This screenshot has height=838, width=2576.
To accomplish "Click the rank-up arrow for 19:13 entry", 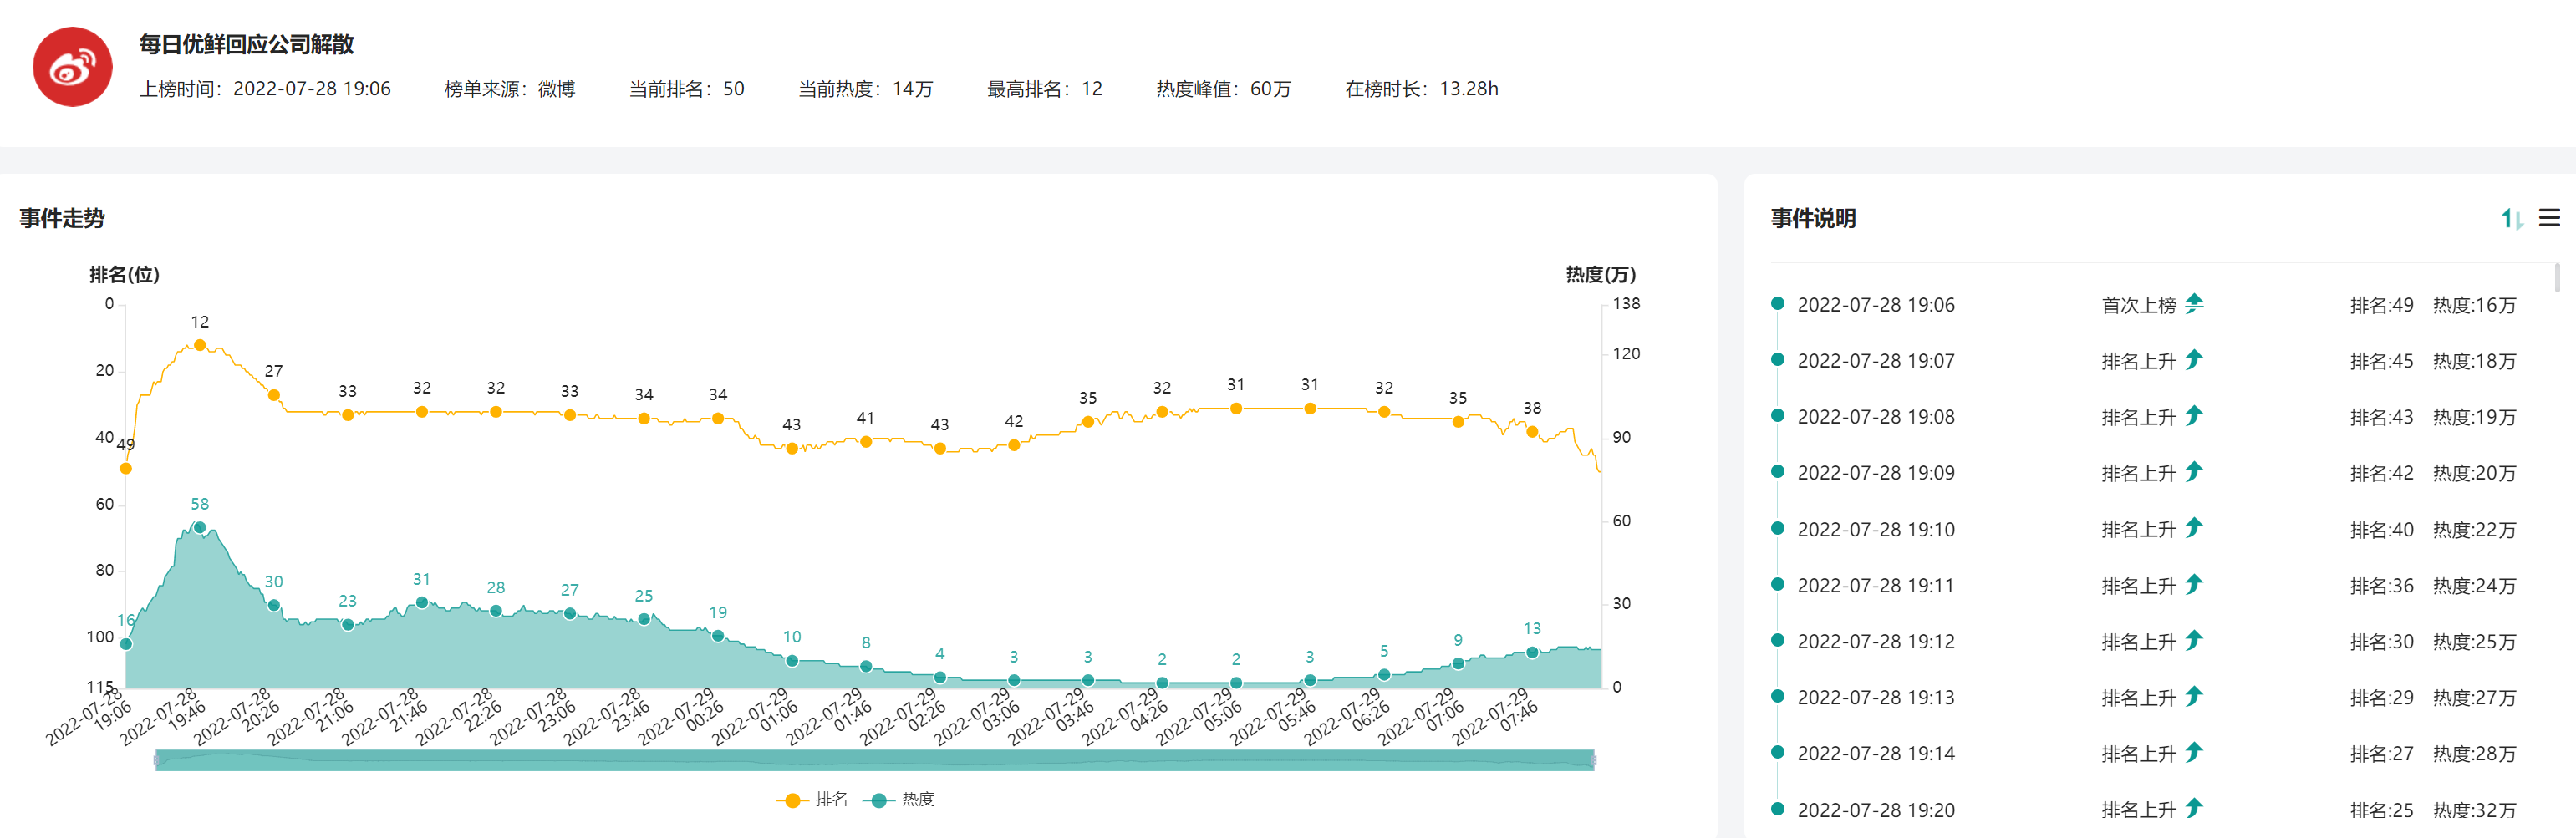I will pos(2194,696).
